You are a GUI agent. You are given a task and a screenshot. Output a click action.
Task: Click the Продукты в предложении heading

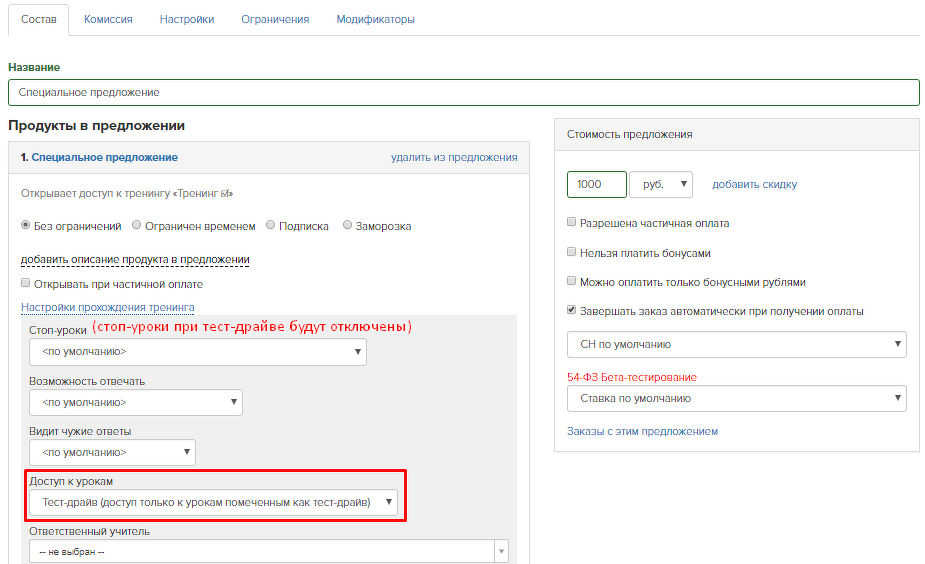click(x=96, y=126)
